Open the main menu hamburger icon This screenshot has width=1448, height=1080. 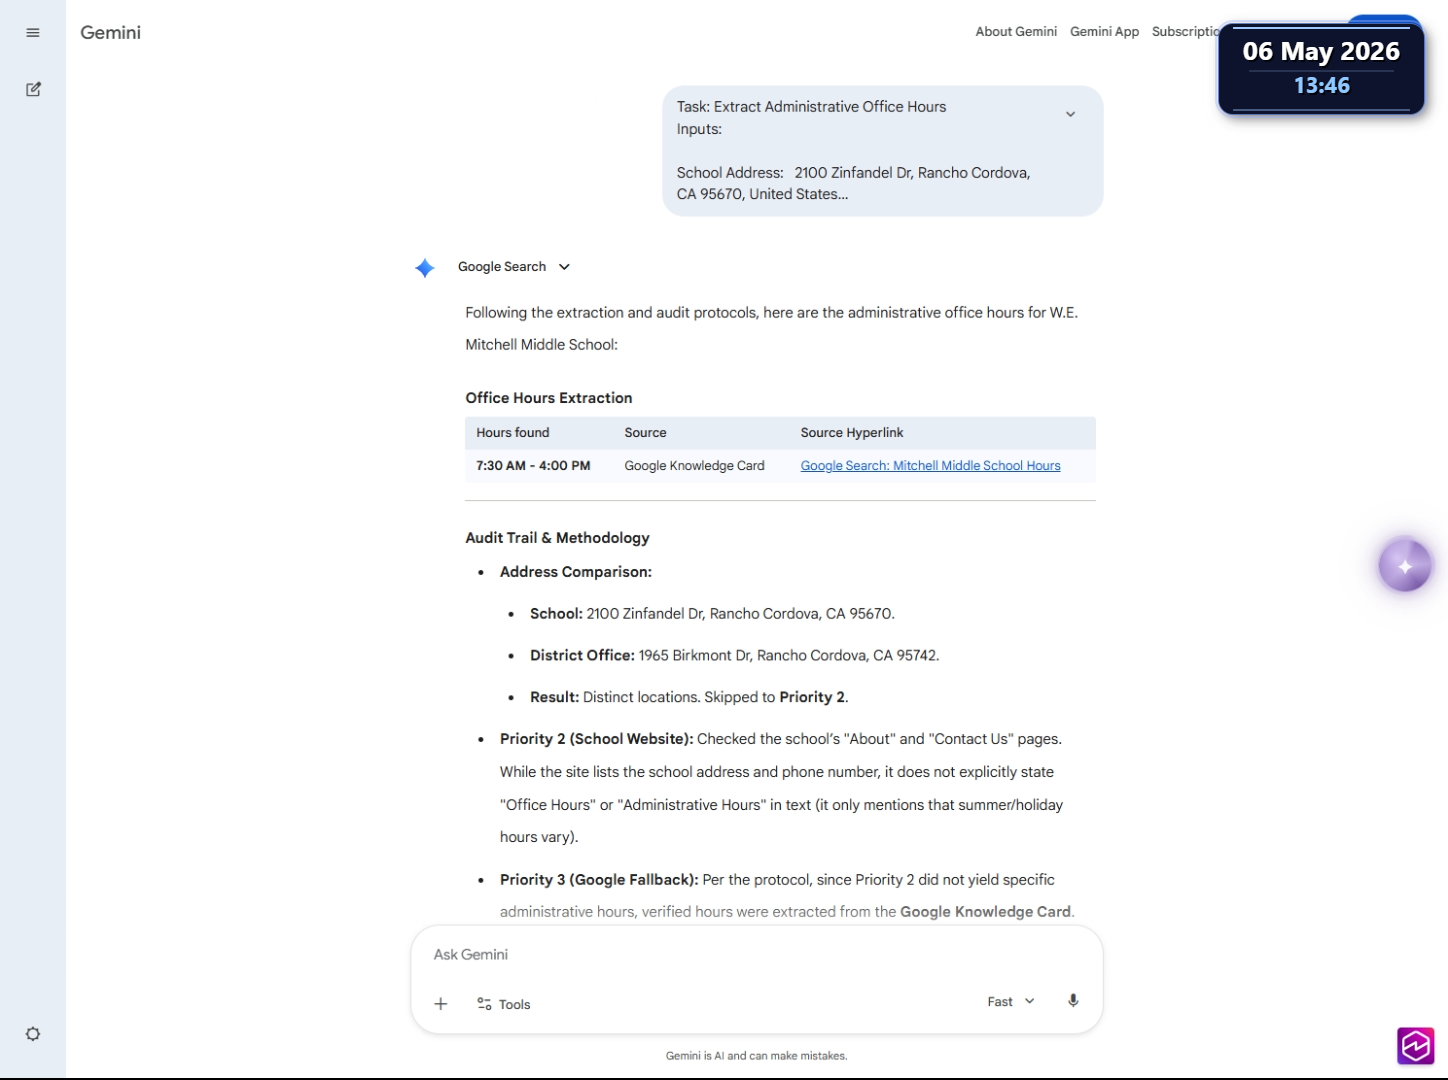point(33,33)
